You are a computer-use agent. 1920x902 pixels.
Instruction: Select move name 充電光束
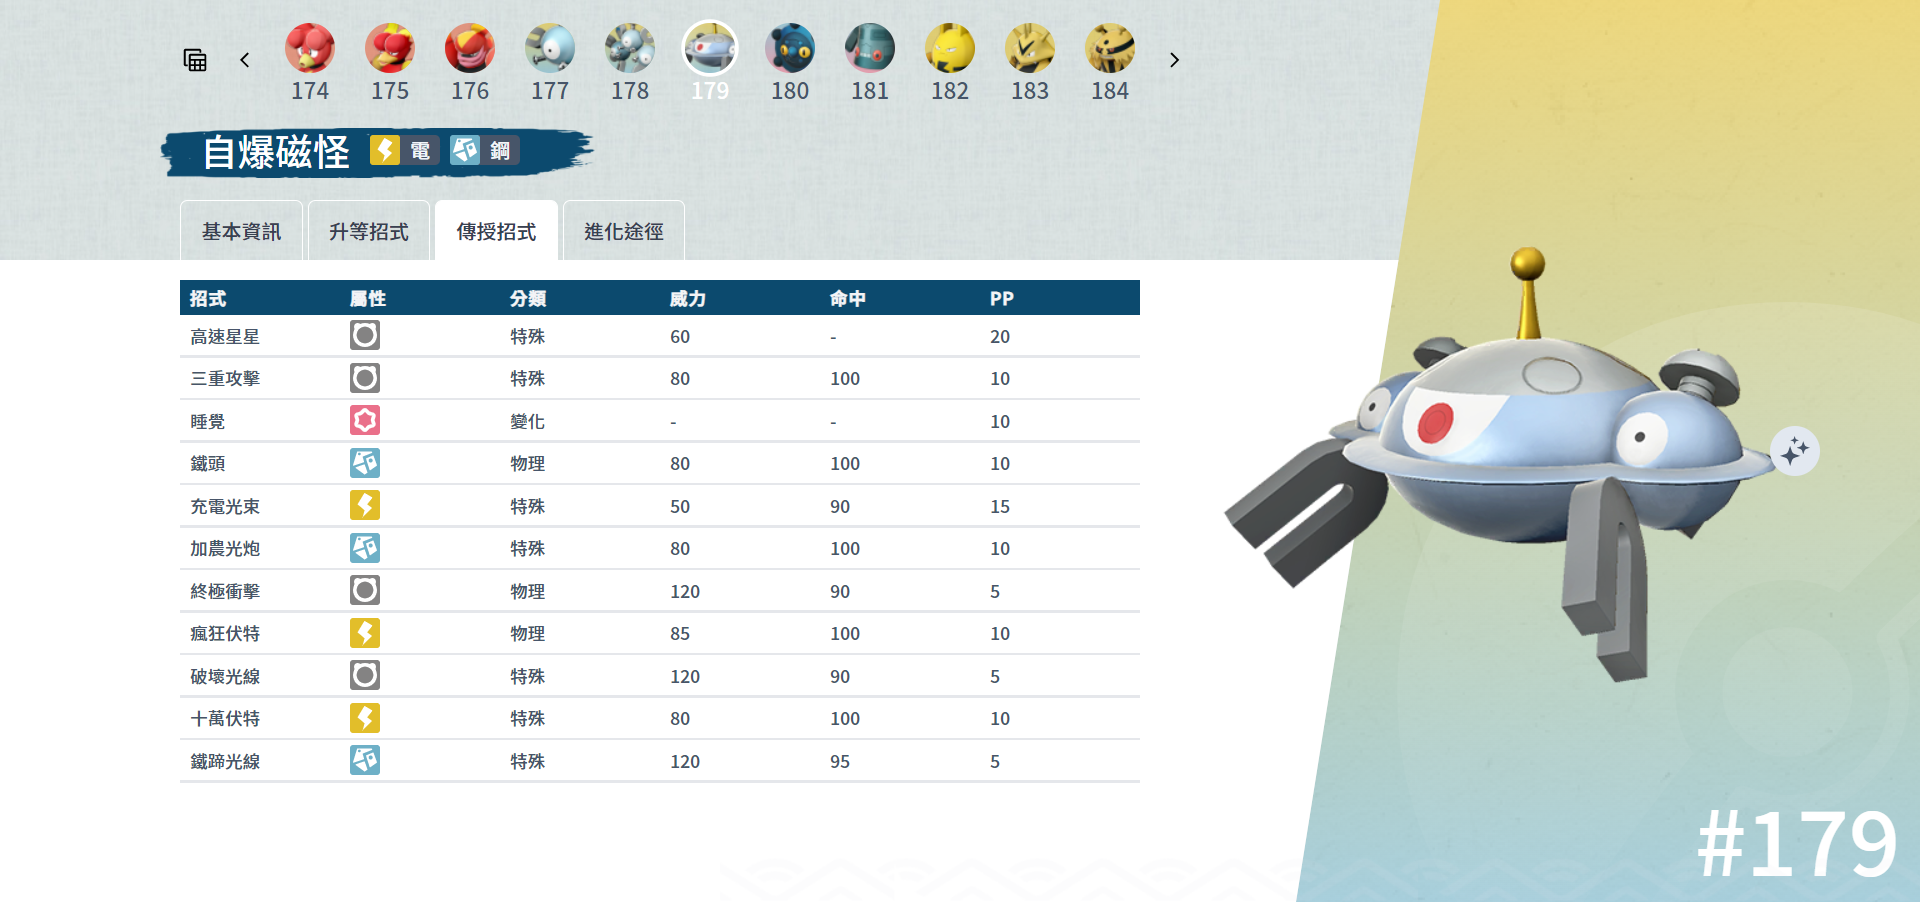click(225, 507)
